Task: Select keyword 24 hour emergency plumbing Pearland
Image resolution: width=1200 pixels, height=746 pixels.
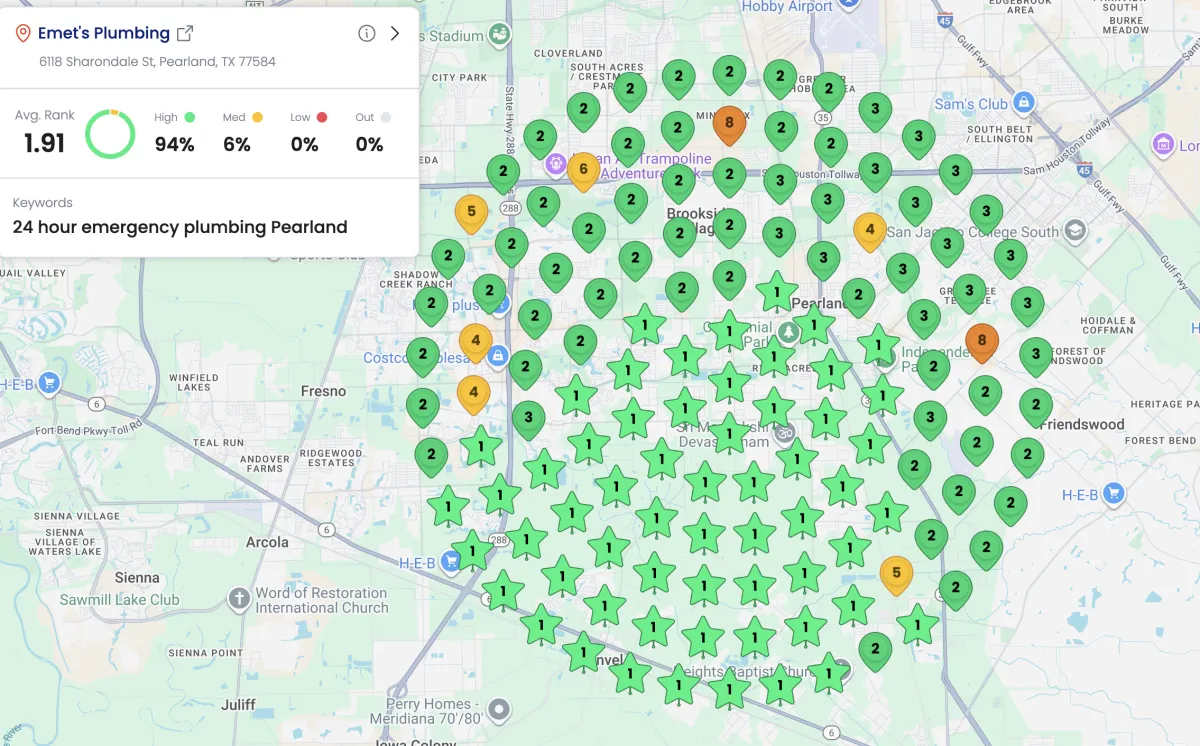Action: pyautogui.click(x=180, y=227)
